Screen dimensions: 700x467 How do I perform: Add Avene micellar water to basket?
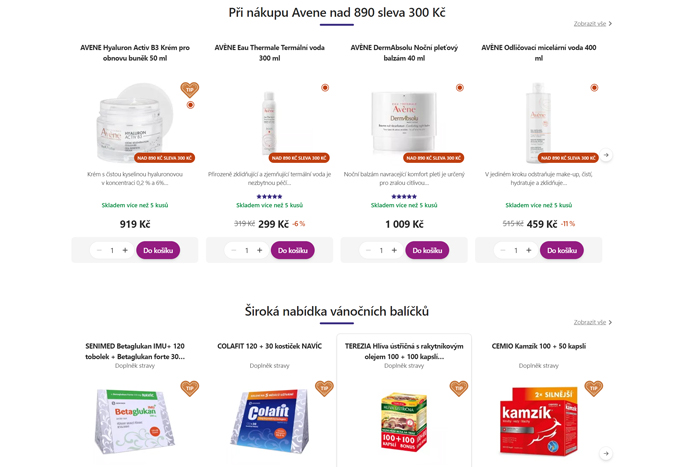[x=562, y=250]
